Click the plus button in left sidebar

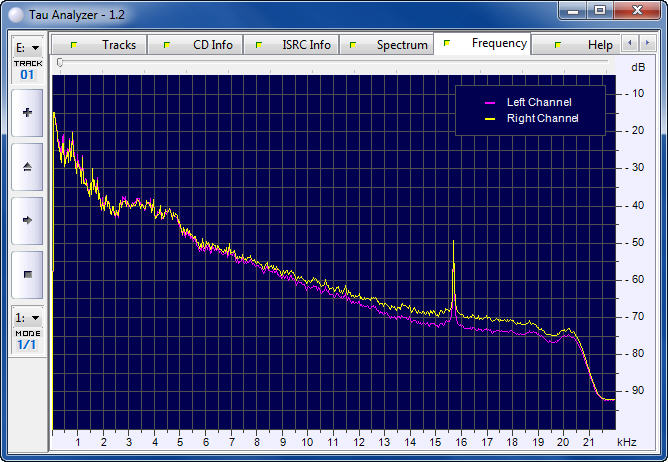tap(27, 113)
